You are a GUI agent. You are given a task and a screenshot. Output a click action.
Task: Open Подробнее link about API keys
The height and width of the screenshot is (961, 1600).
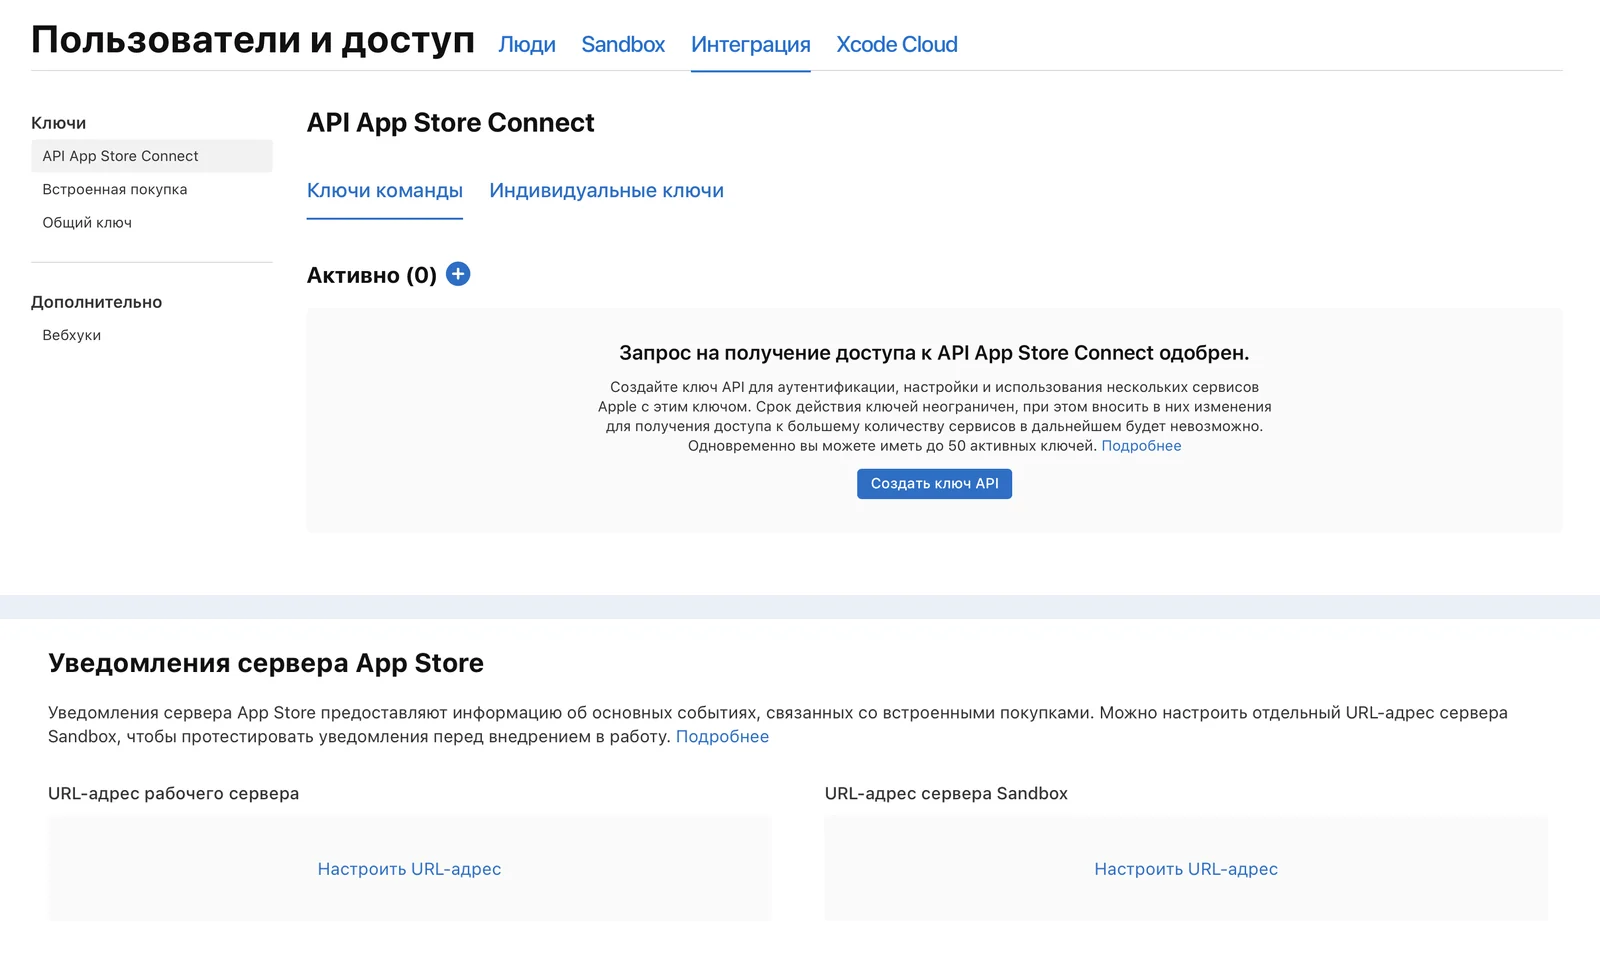[x=1141, y=446]
